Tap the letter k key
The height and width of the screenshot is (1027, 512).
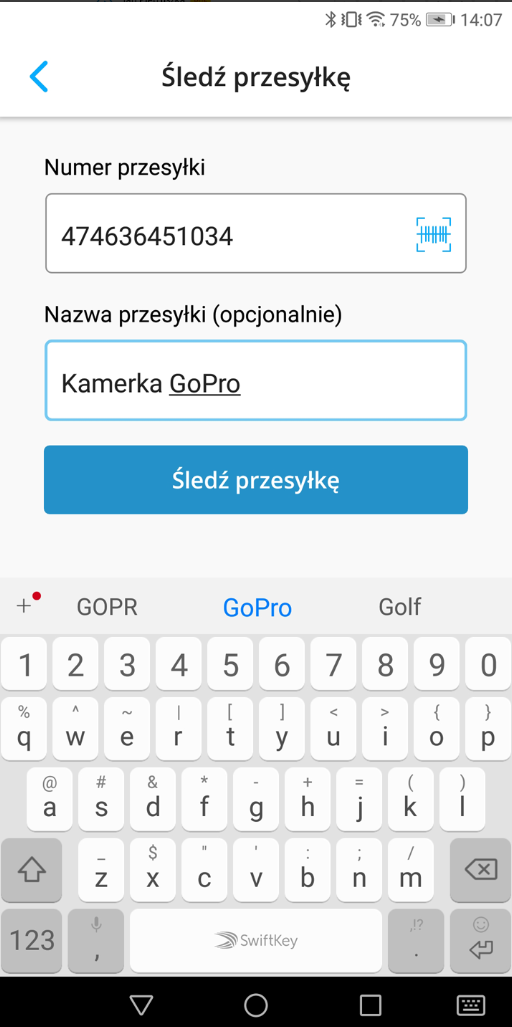click(411, 799)
